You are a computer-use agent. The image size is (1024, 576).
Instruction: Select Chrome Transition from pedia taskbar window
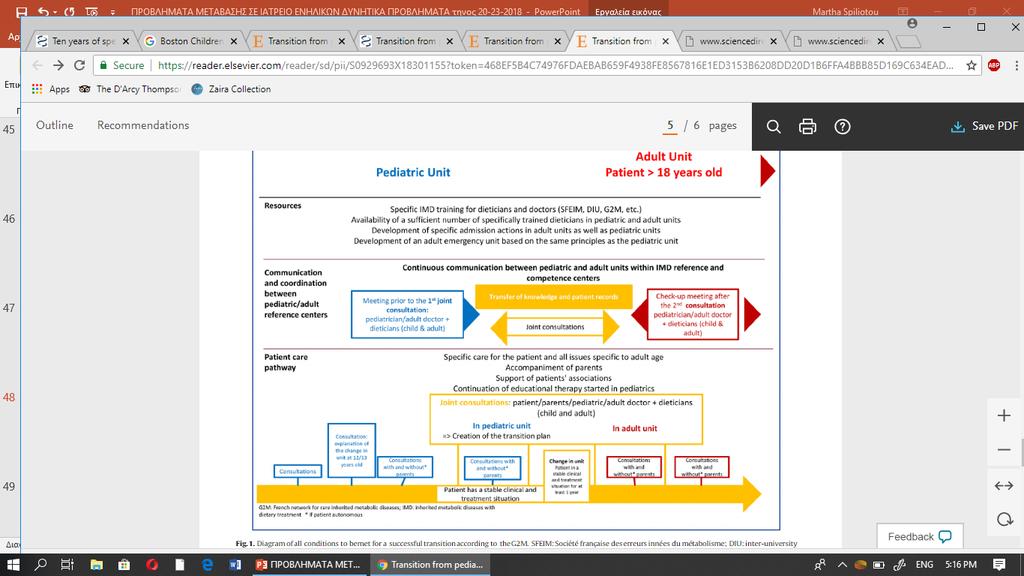pyautogui.click(x=430, y=564)
